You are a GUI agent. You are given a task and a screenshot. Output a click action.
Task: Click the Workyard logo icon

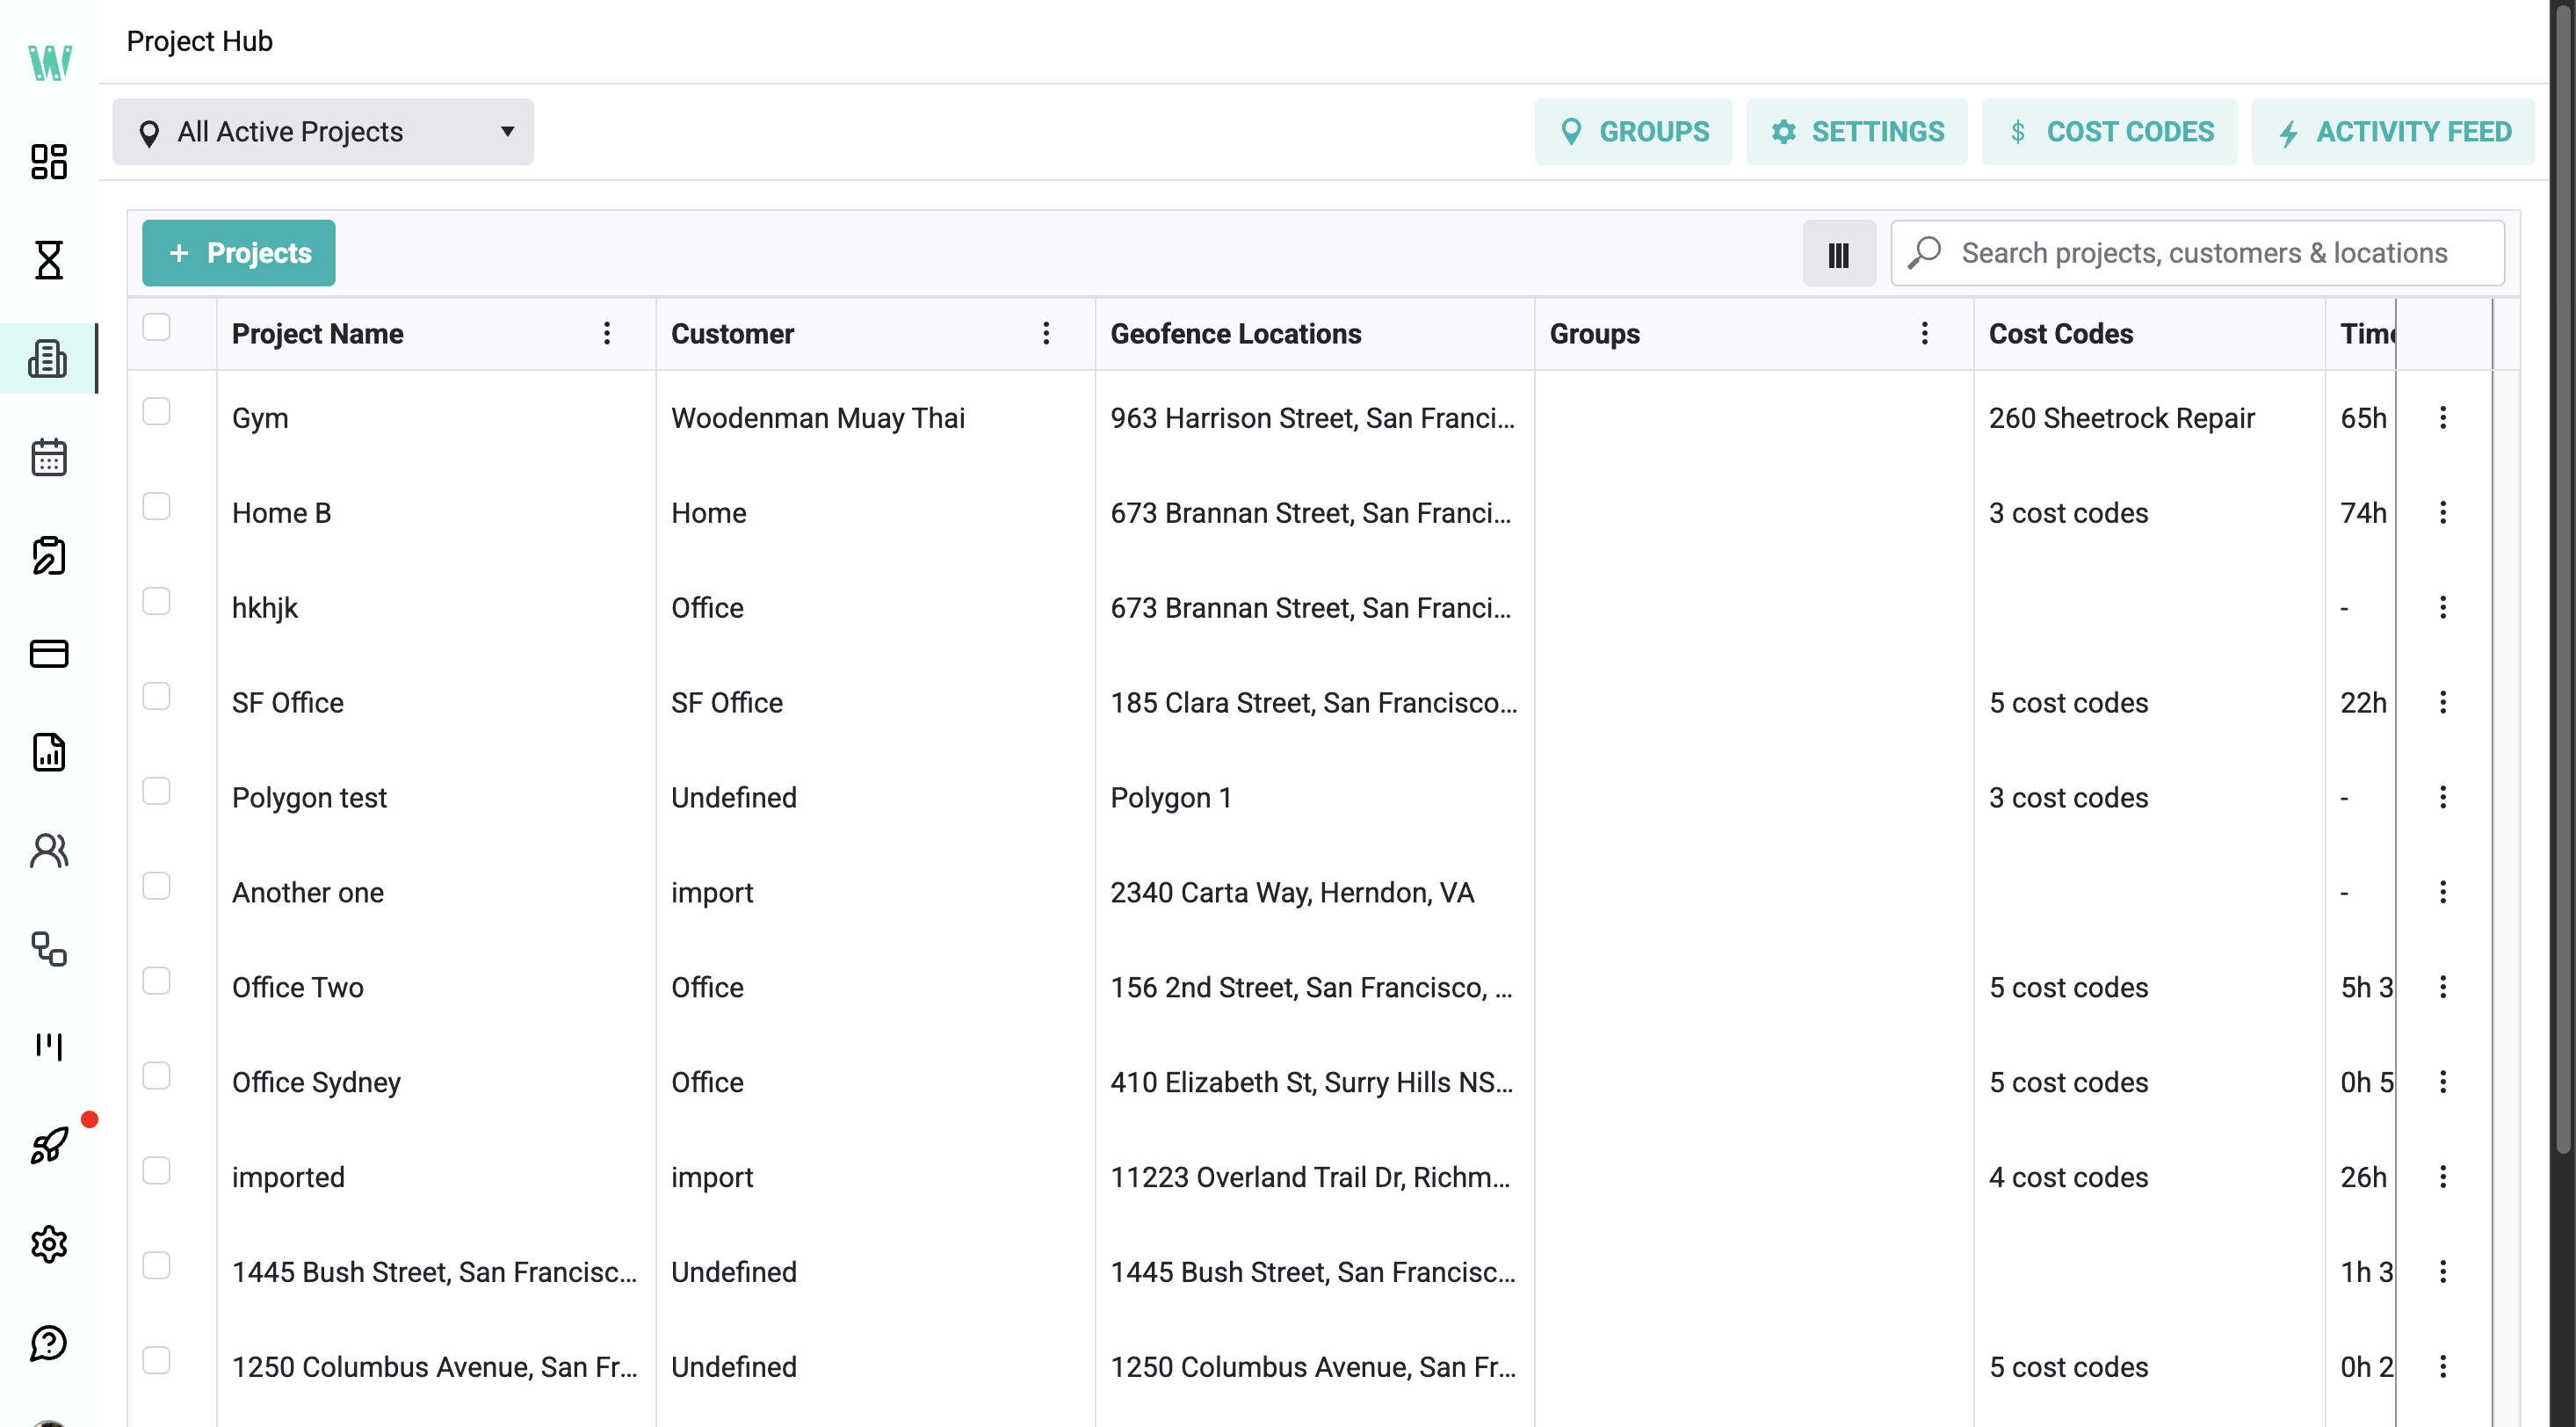pos(49,62)
